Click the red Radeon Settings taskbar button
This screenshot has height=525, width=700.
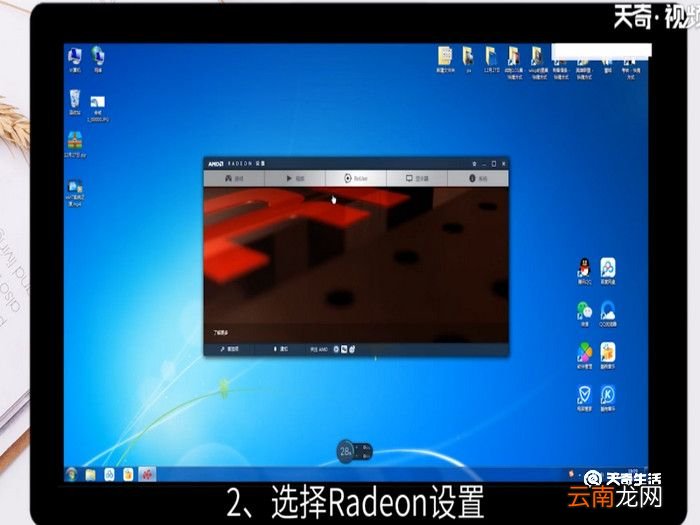(147, 475)
